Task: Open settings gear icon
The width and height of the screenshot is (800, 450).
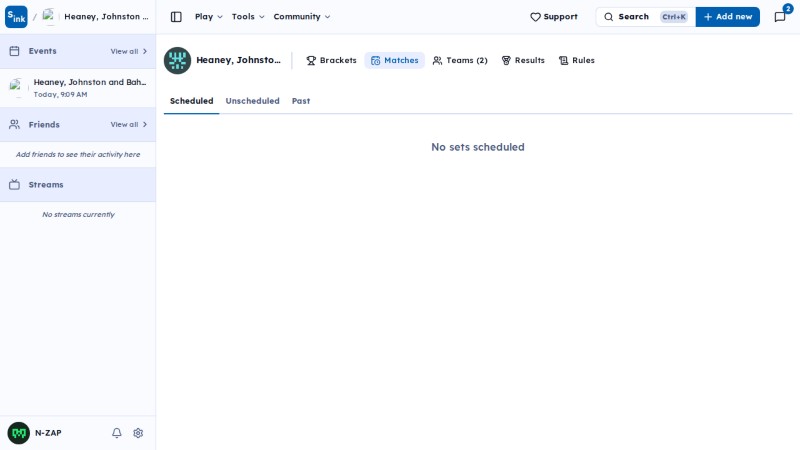Action: click(x=138, y=433)
